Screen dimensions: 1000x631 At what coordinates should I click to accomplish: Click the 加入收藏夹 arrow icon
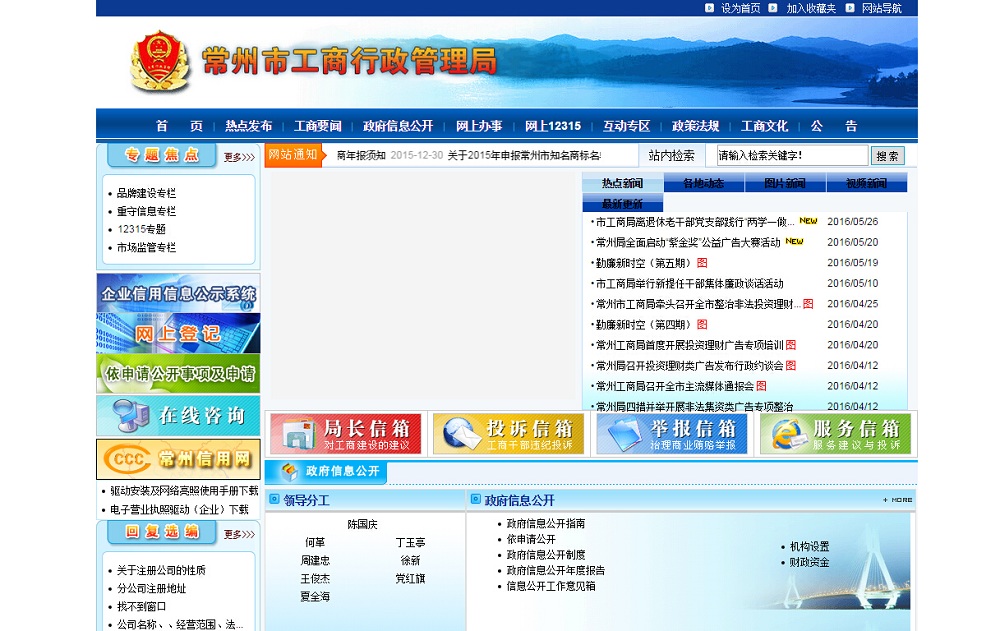point(773,8)
